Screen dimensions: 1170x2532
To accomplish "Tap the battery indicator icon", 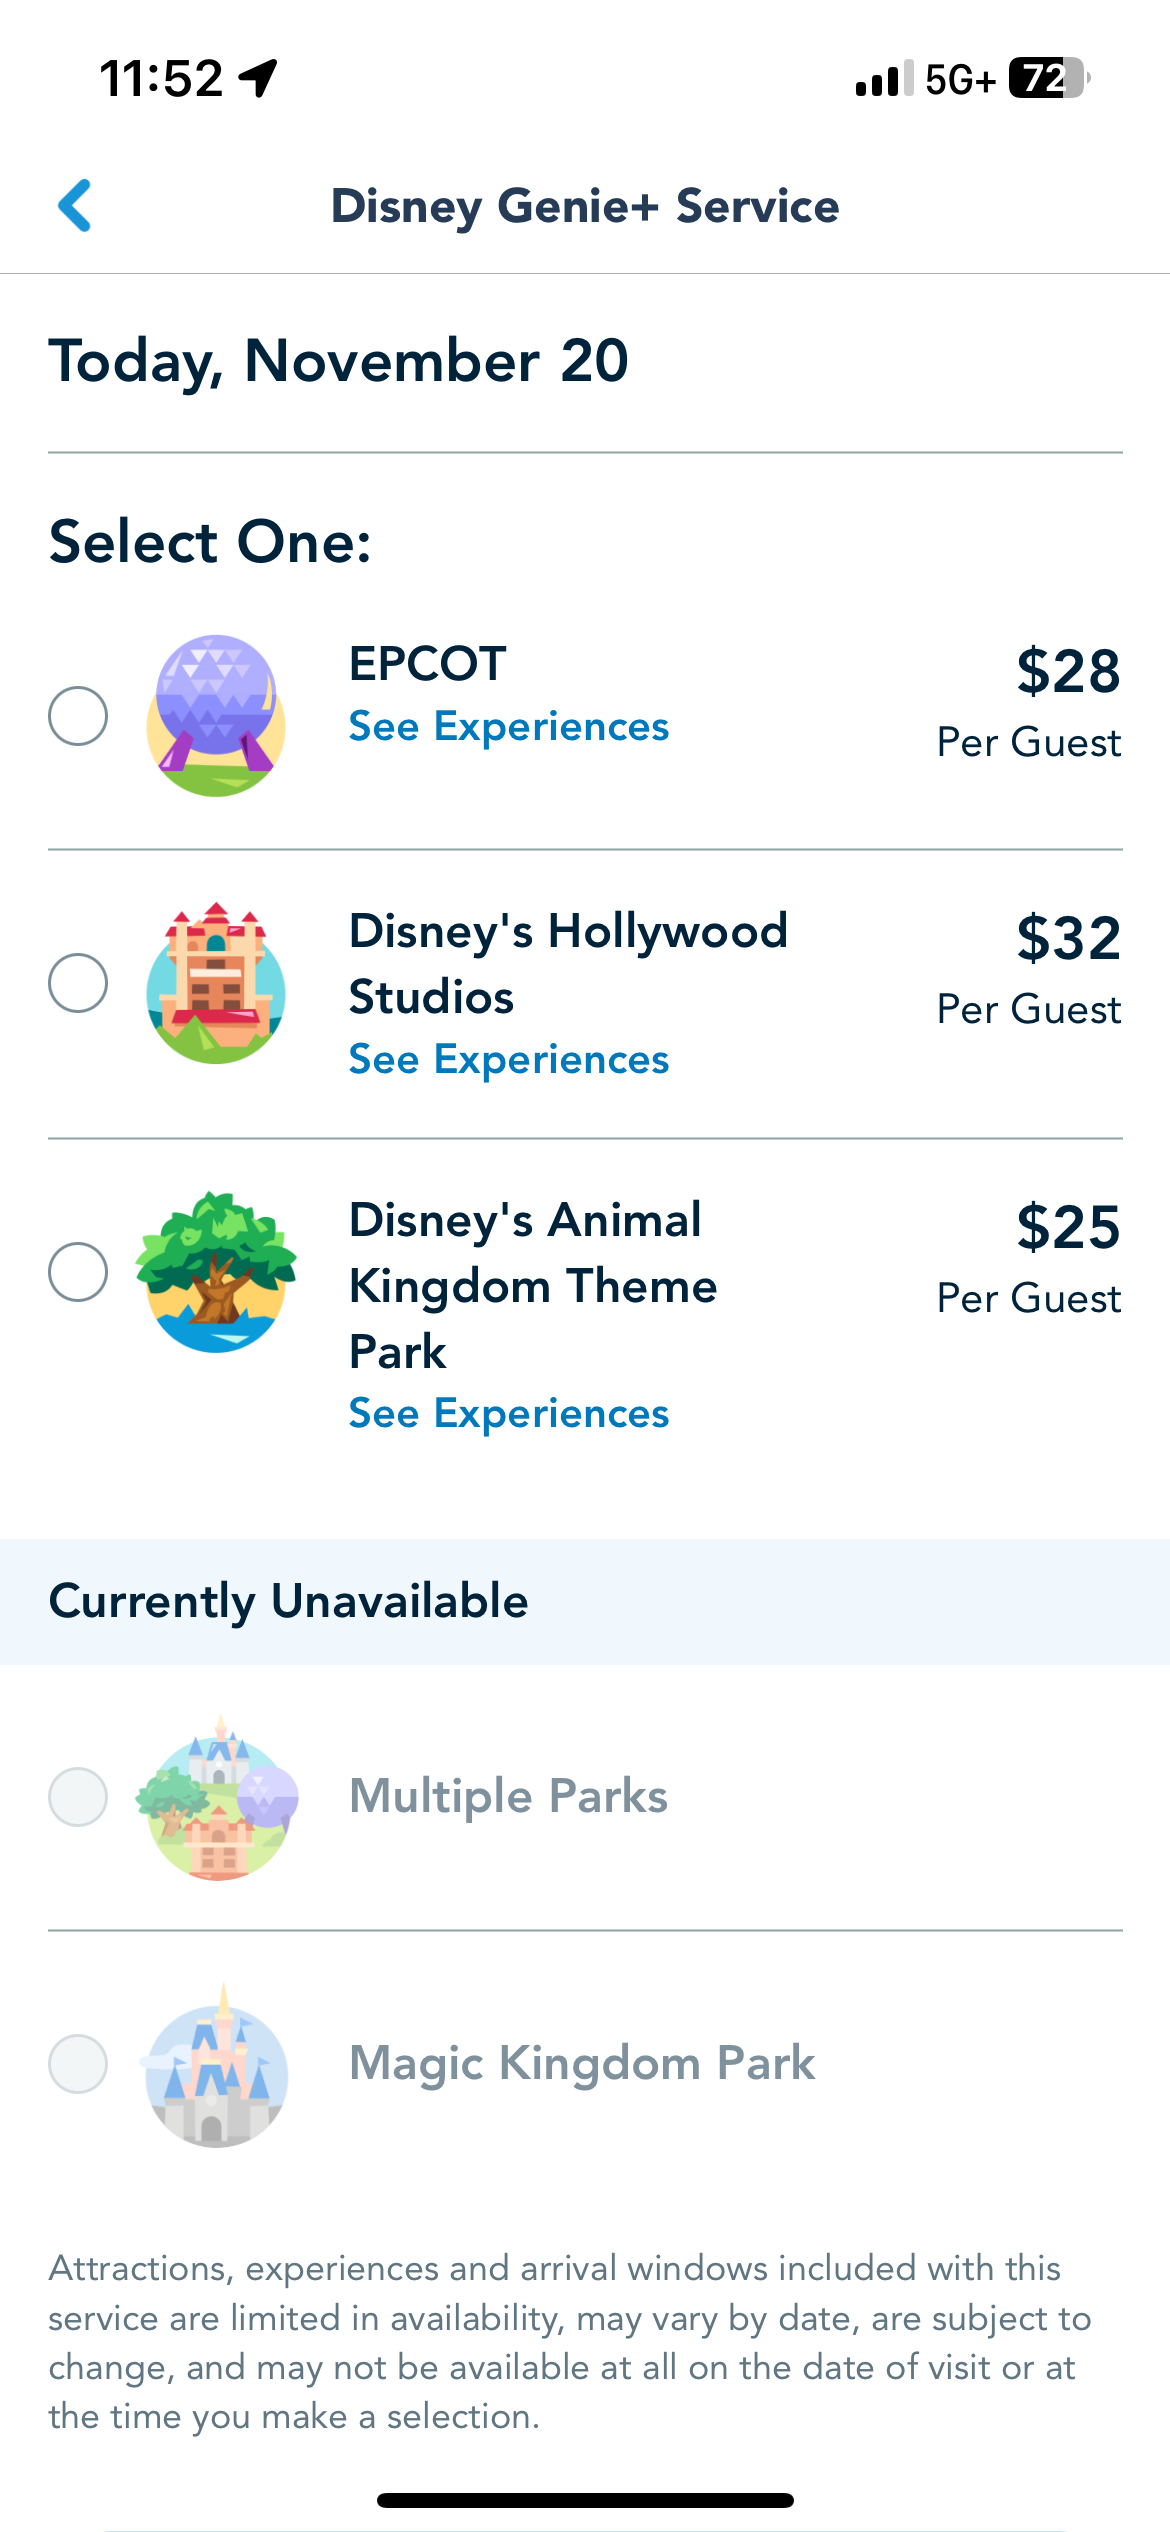I will [1047, 78].
